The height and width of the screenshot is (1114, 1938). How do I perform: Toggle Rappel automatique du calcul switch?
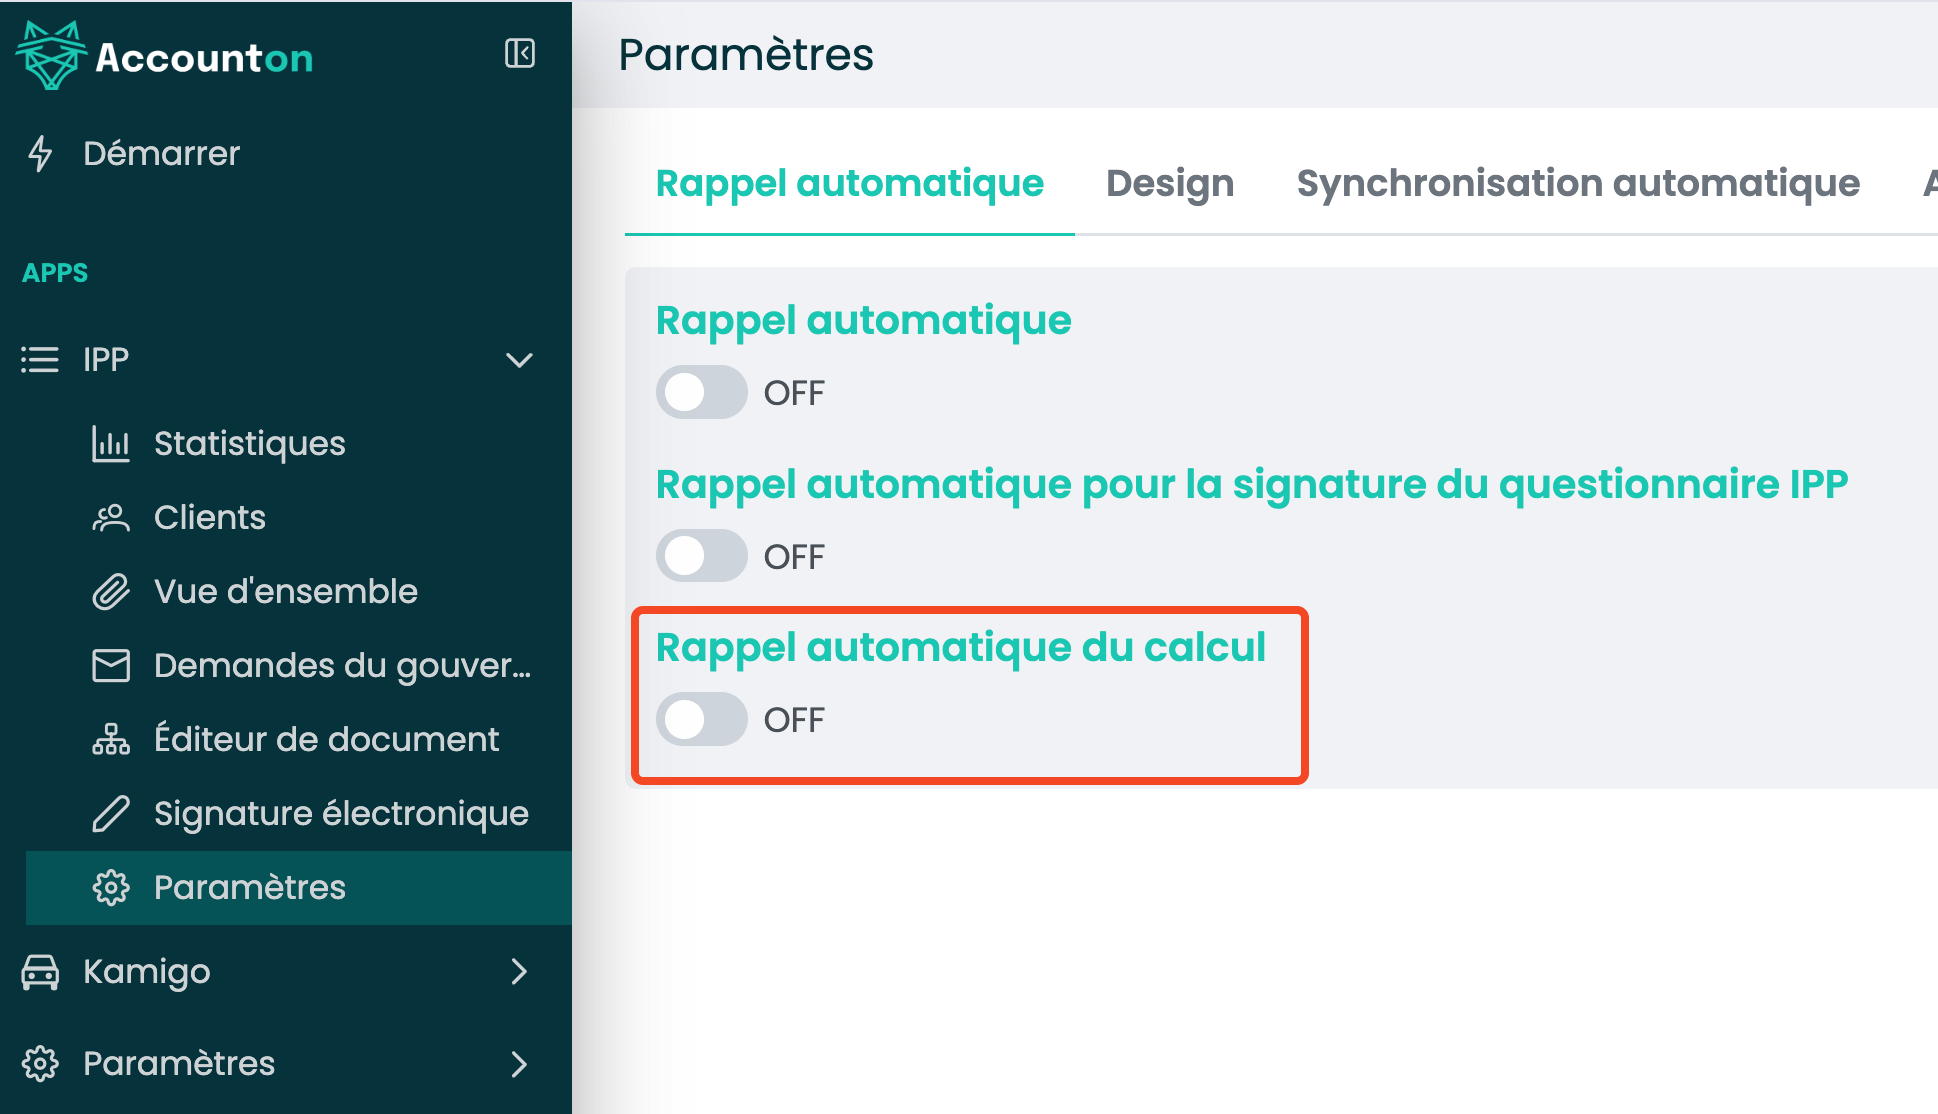tap(701, 719)
